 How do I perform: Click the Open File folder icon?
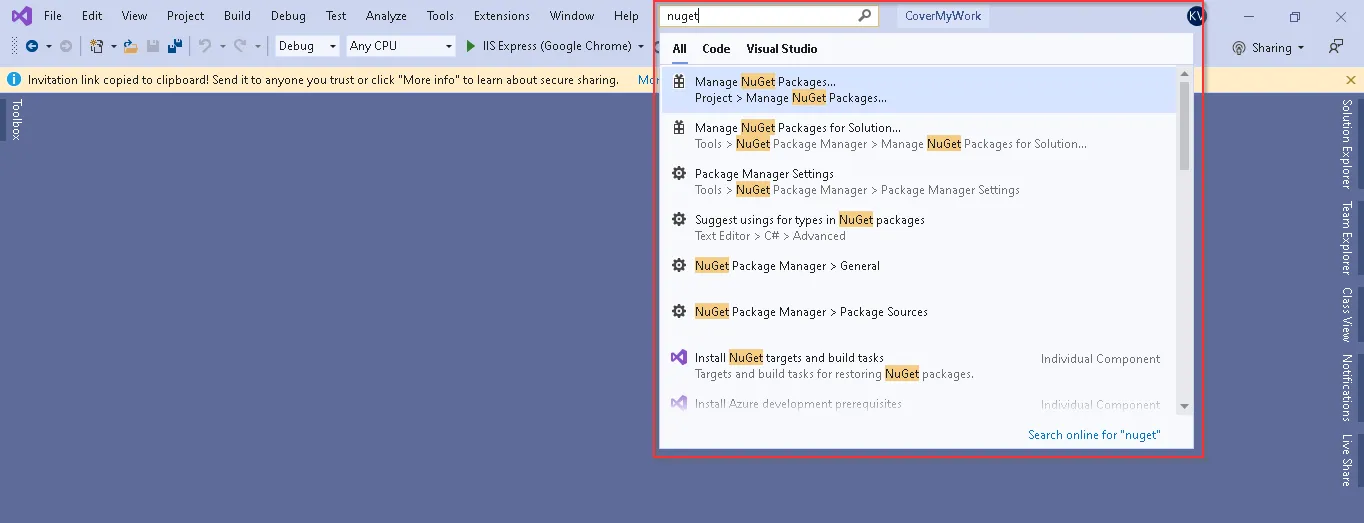(x=130, y=46)
